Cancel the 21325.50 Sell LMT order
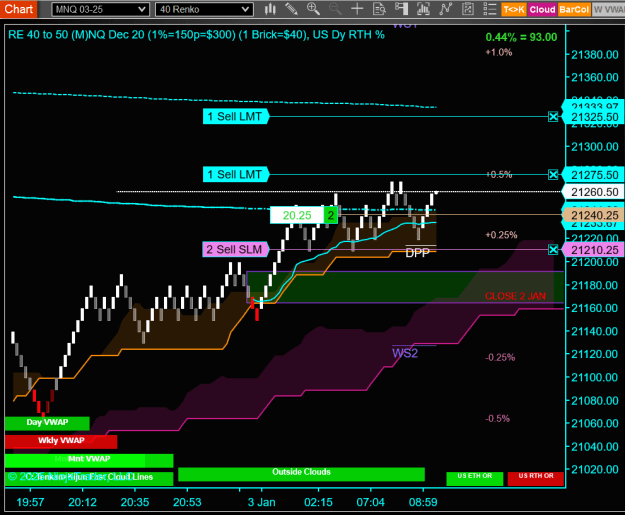This screenshot has width=625, height=515. [x=553, y=117]
